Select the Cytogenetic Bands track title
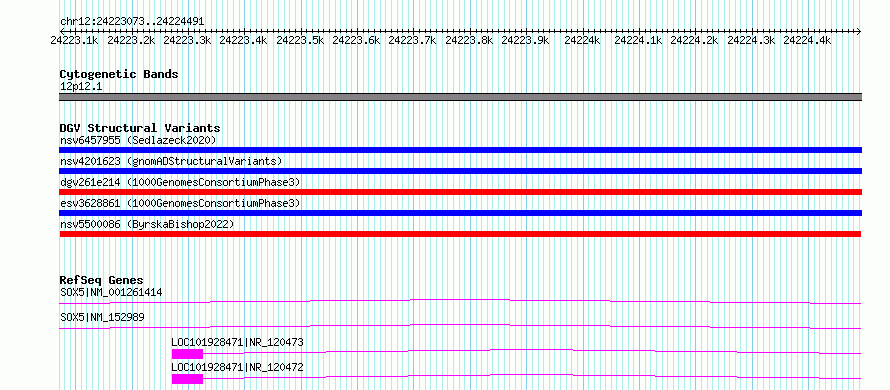This screenshot has width=890, height=390. (119, 74)
